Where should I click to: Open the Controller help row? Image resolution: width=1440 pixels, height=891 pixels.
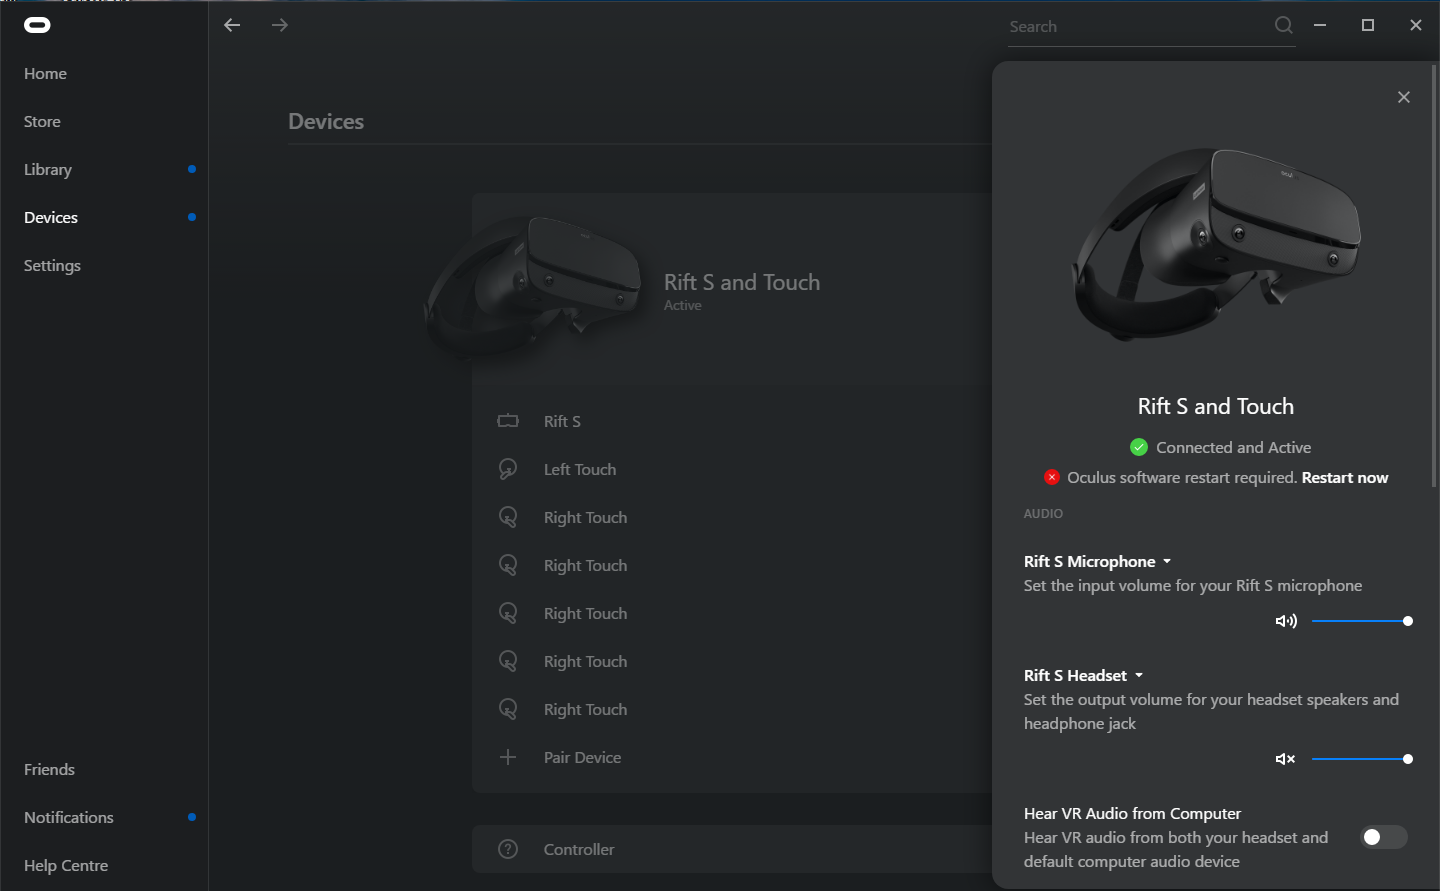click(x=732, y=849)
